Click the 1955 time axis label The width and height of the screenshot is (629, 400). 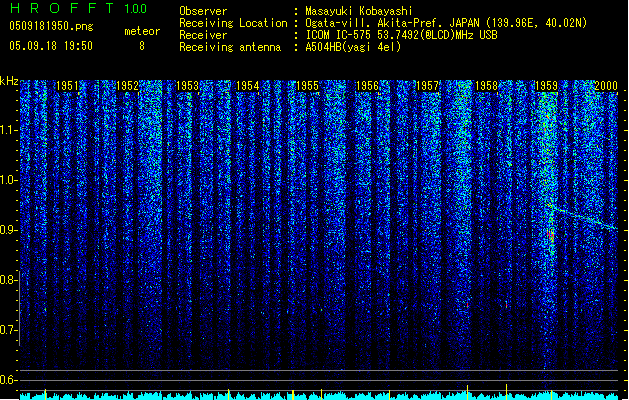pos(307,86)
